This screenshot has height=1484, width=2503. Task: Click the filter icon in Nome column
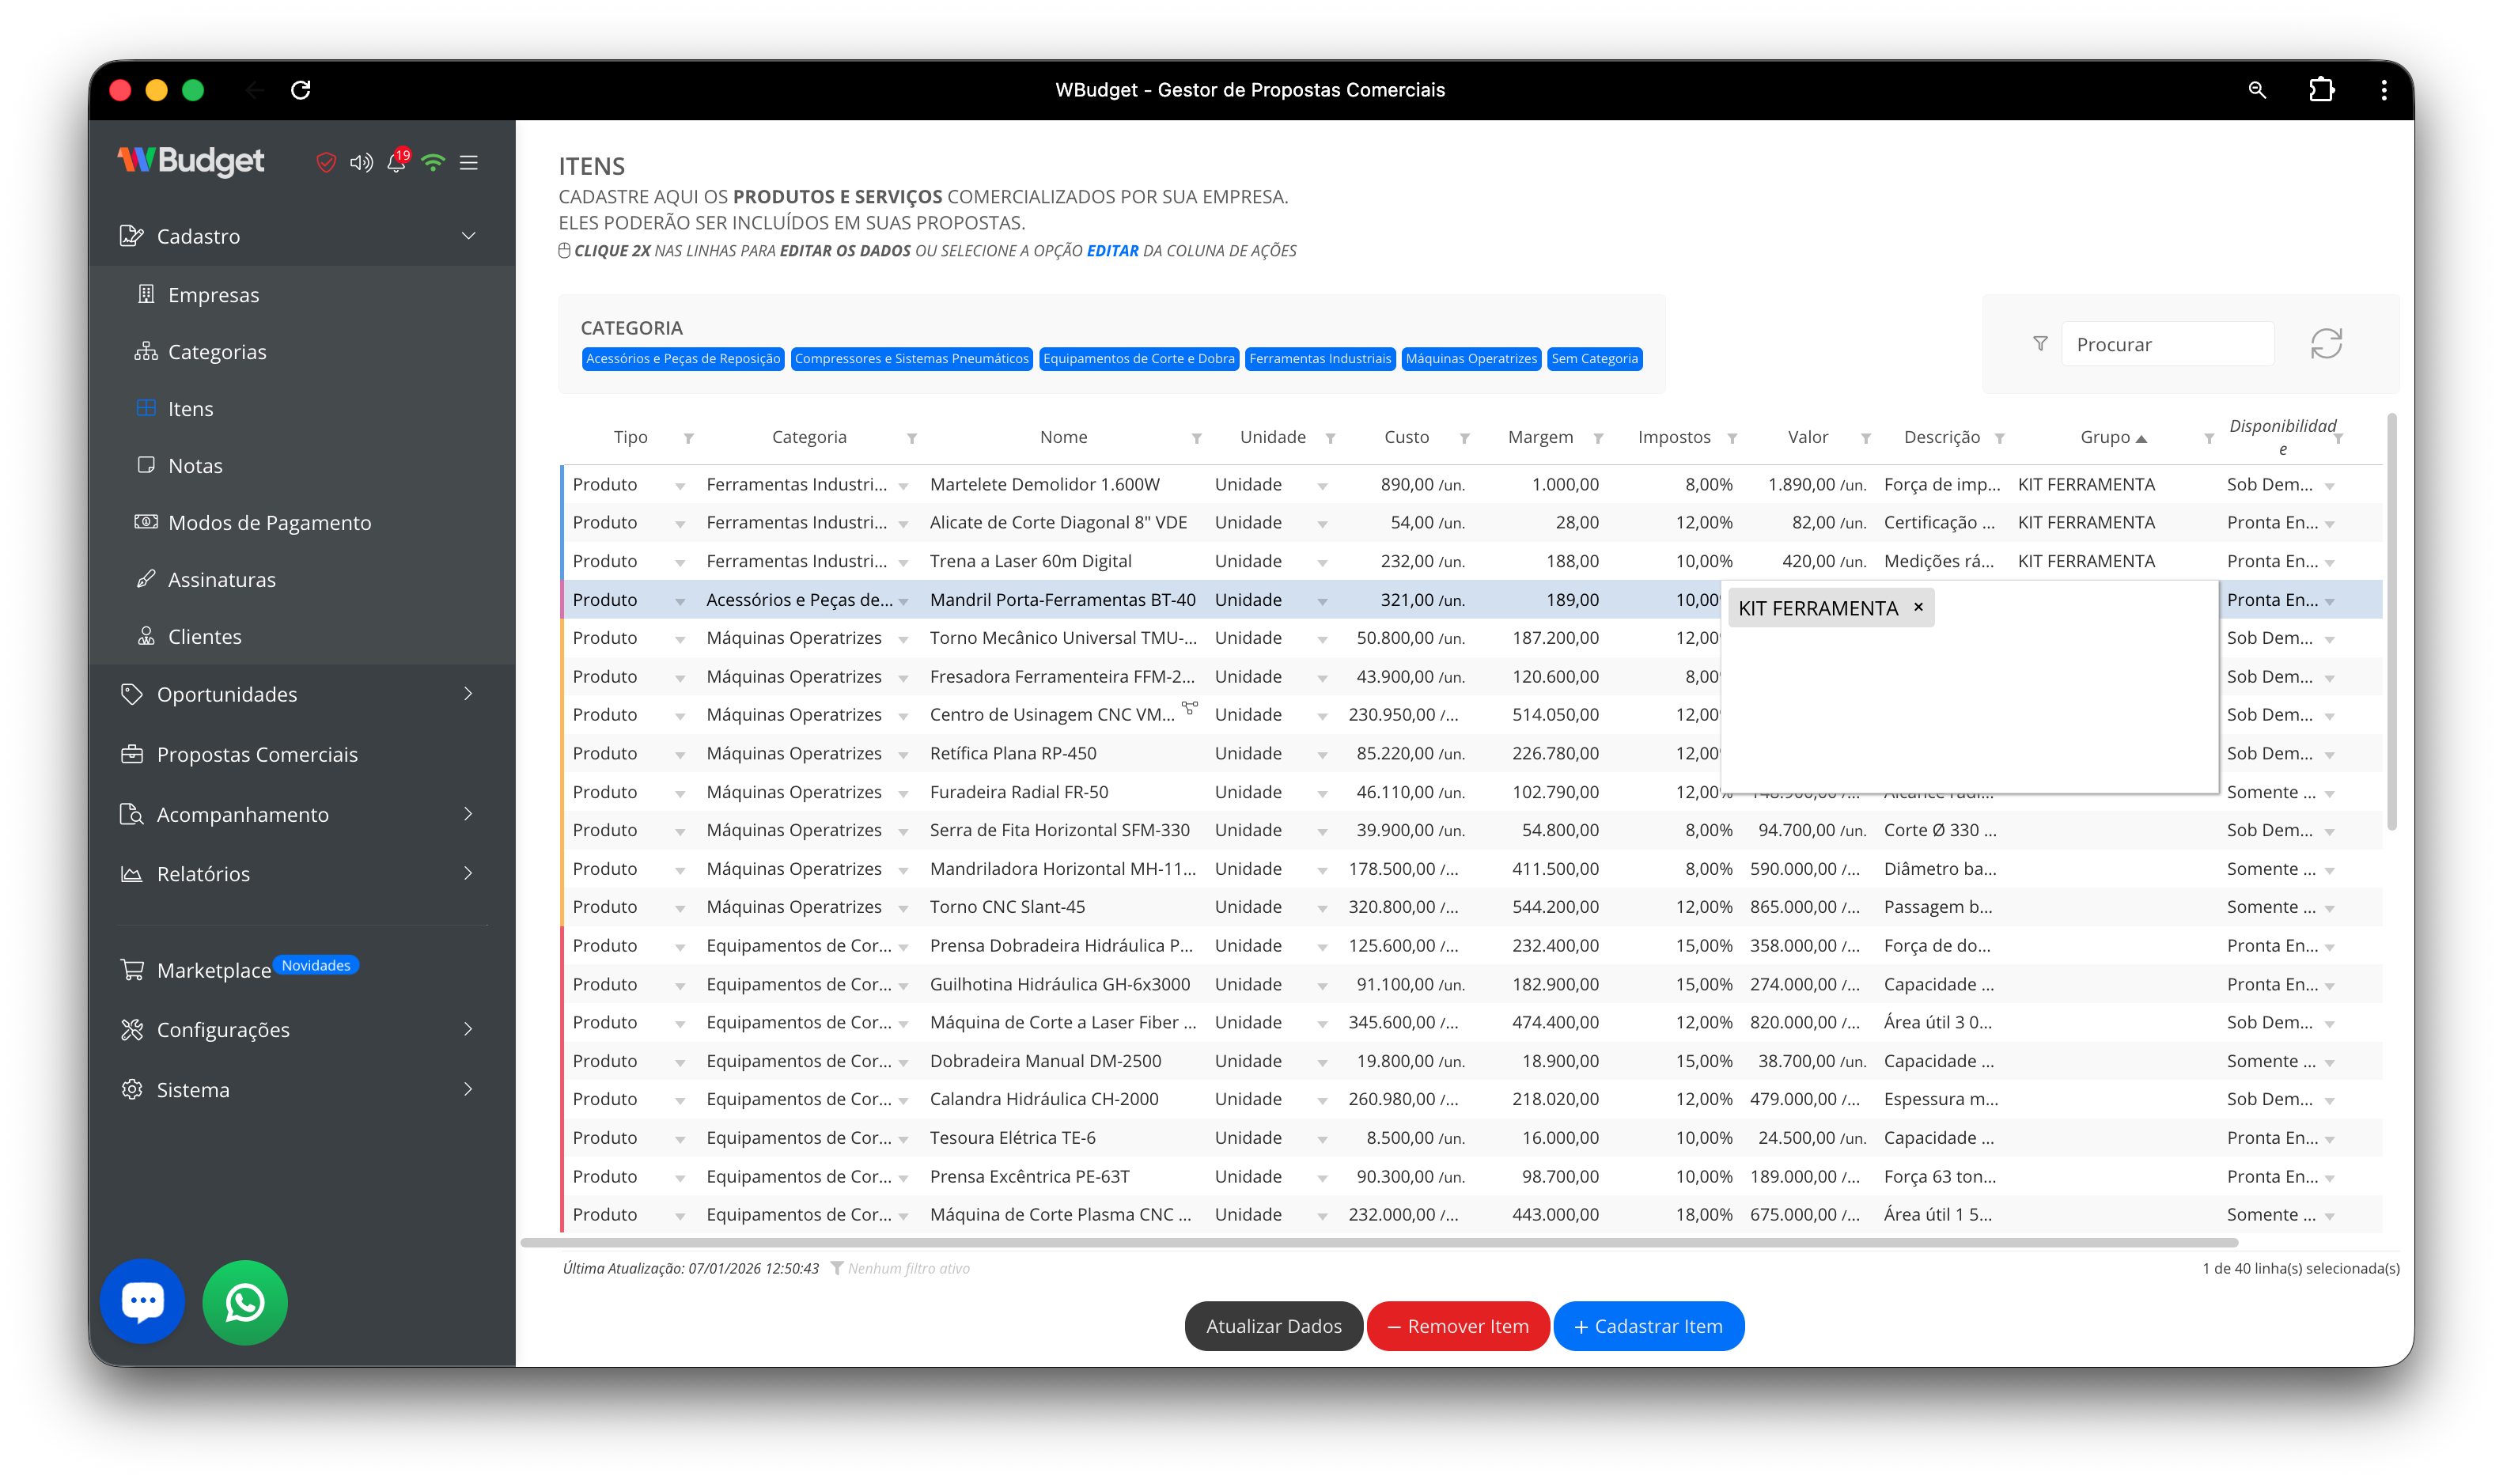tap(1196, 438)
